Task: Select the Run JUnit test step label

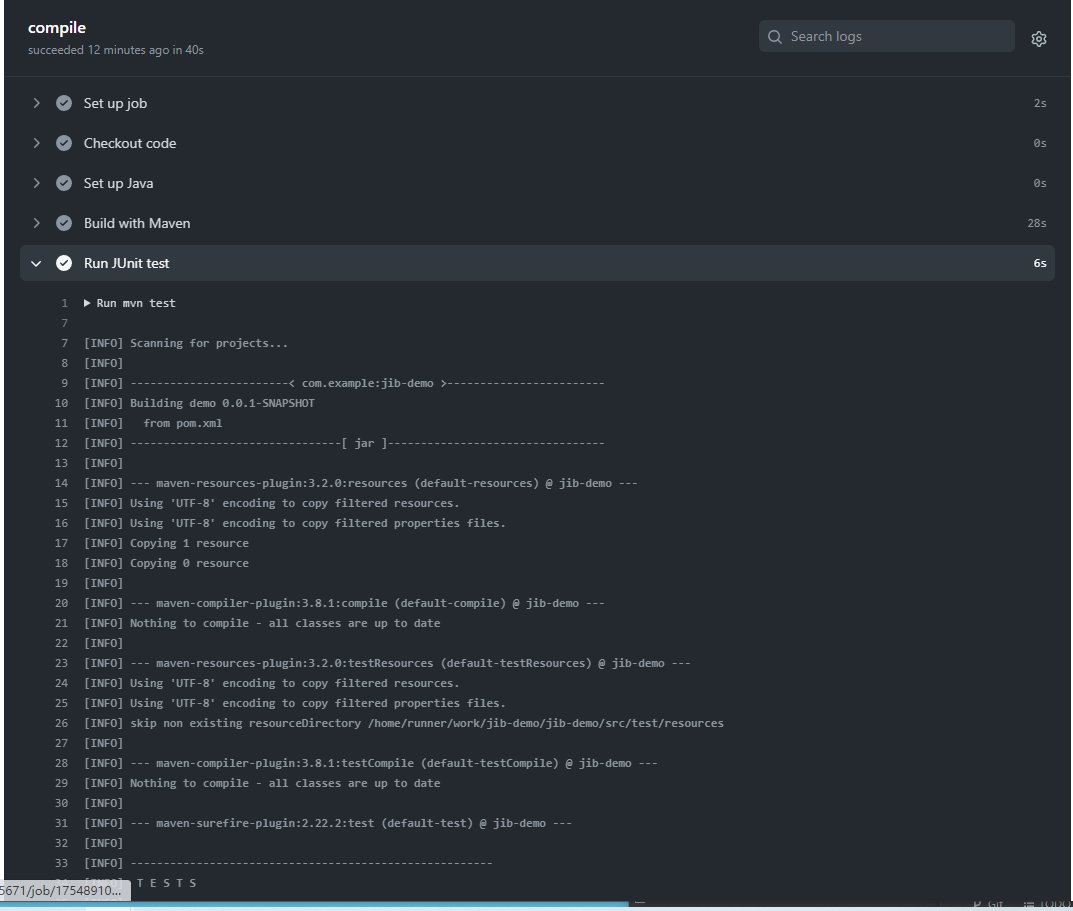Action: point(127,264)
